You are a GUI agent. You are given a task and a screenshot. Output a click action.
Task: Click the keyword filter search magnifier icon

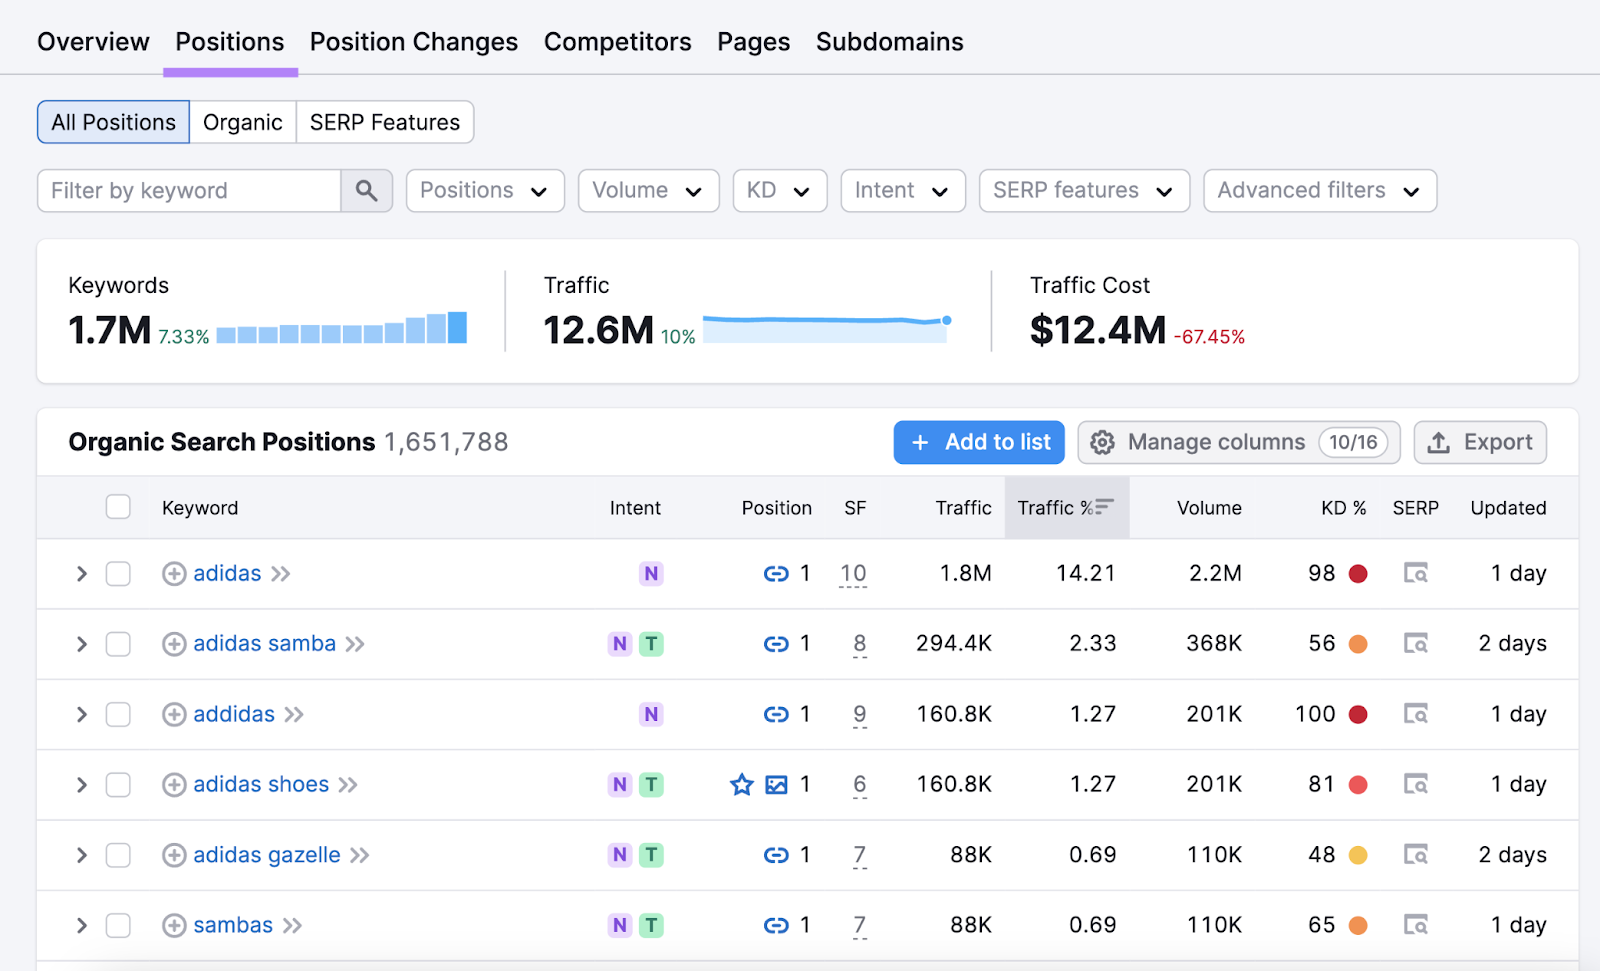(366, 190)
